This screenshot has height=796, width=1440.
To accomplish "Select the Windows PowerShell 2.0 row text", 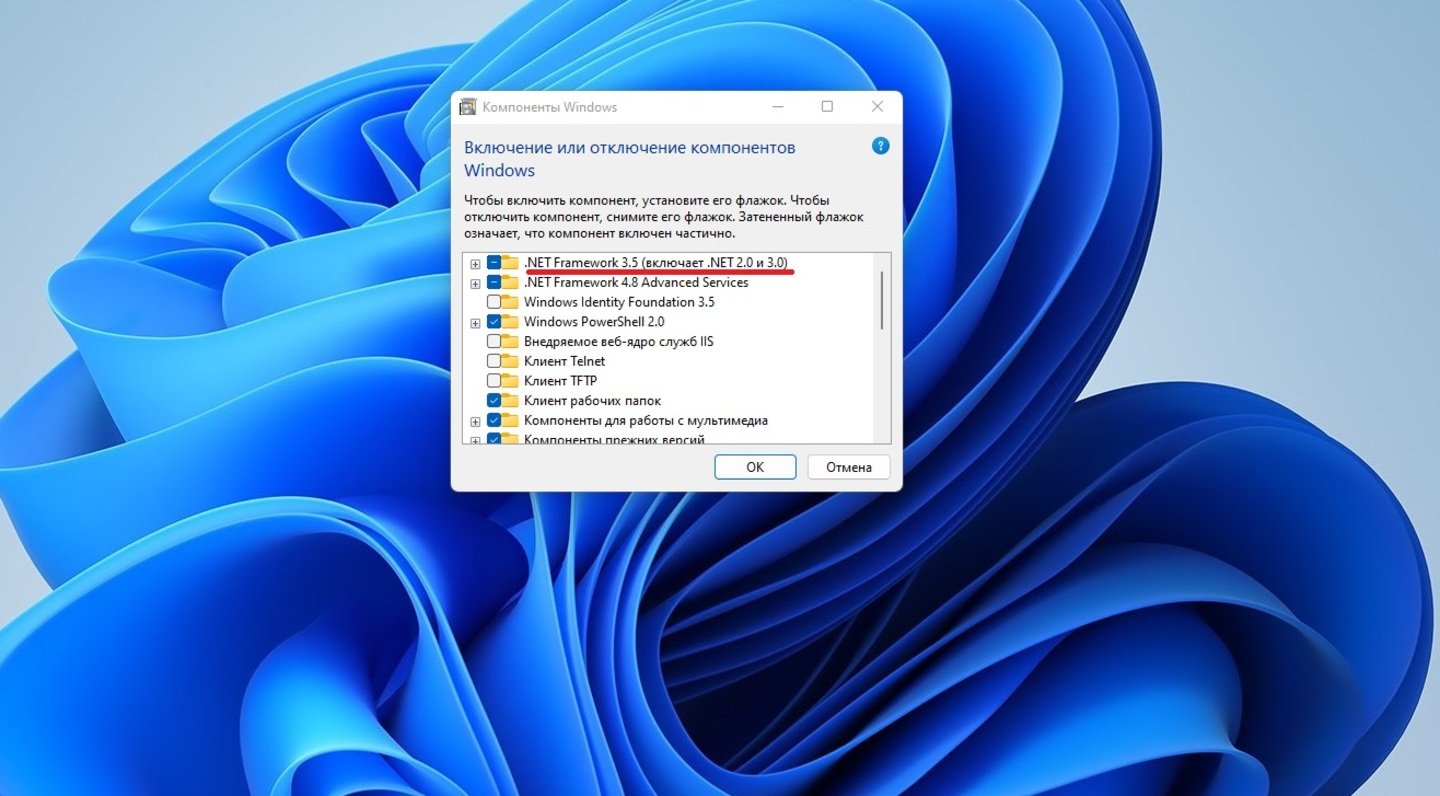I will point(594,322).
